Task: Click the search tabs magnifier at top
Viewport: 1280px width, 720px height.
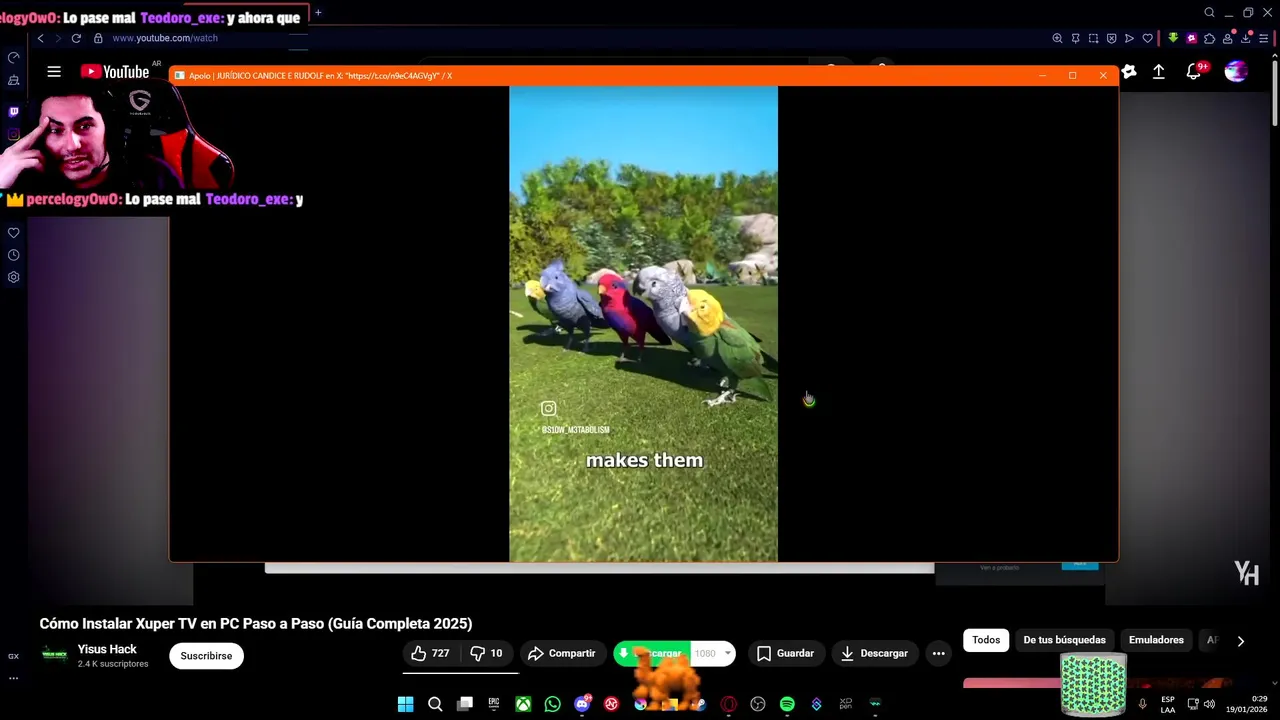Action: tap(1209, 13)
